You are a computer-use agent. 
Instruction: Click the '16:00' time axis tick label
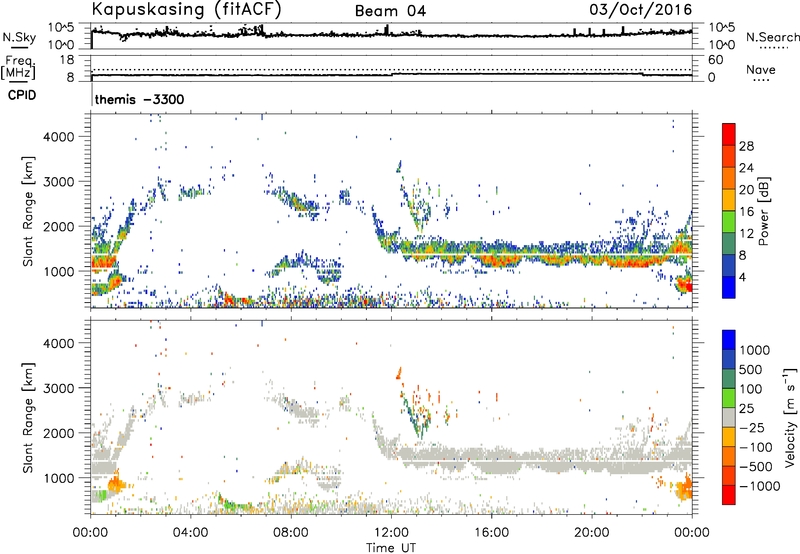[491, 533]
